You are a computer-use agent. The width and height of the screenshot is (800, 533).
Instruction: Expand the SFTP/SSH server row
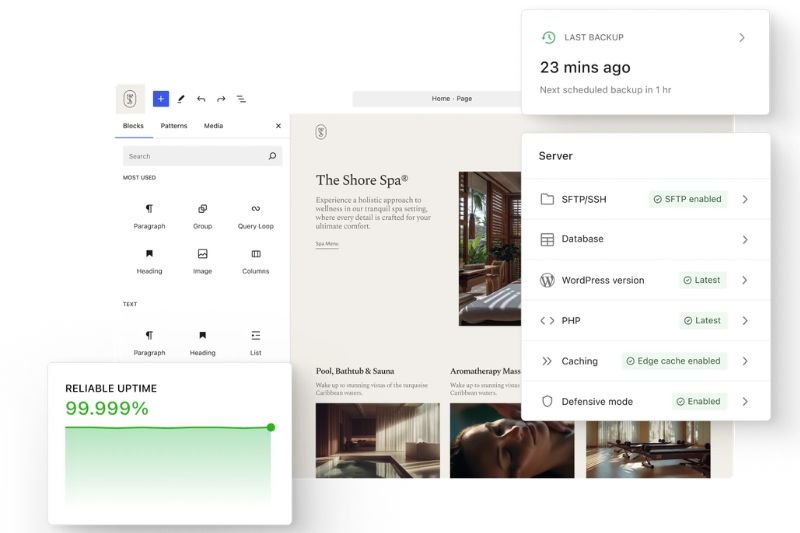(x=745, y=199)
